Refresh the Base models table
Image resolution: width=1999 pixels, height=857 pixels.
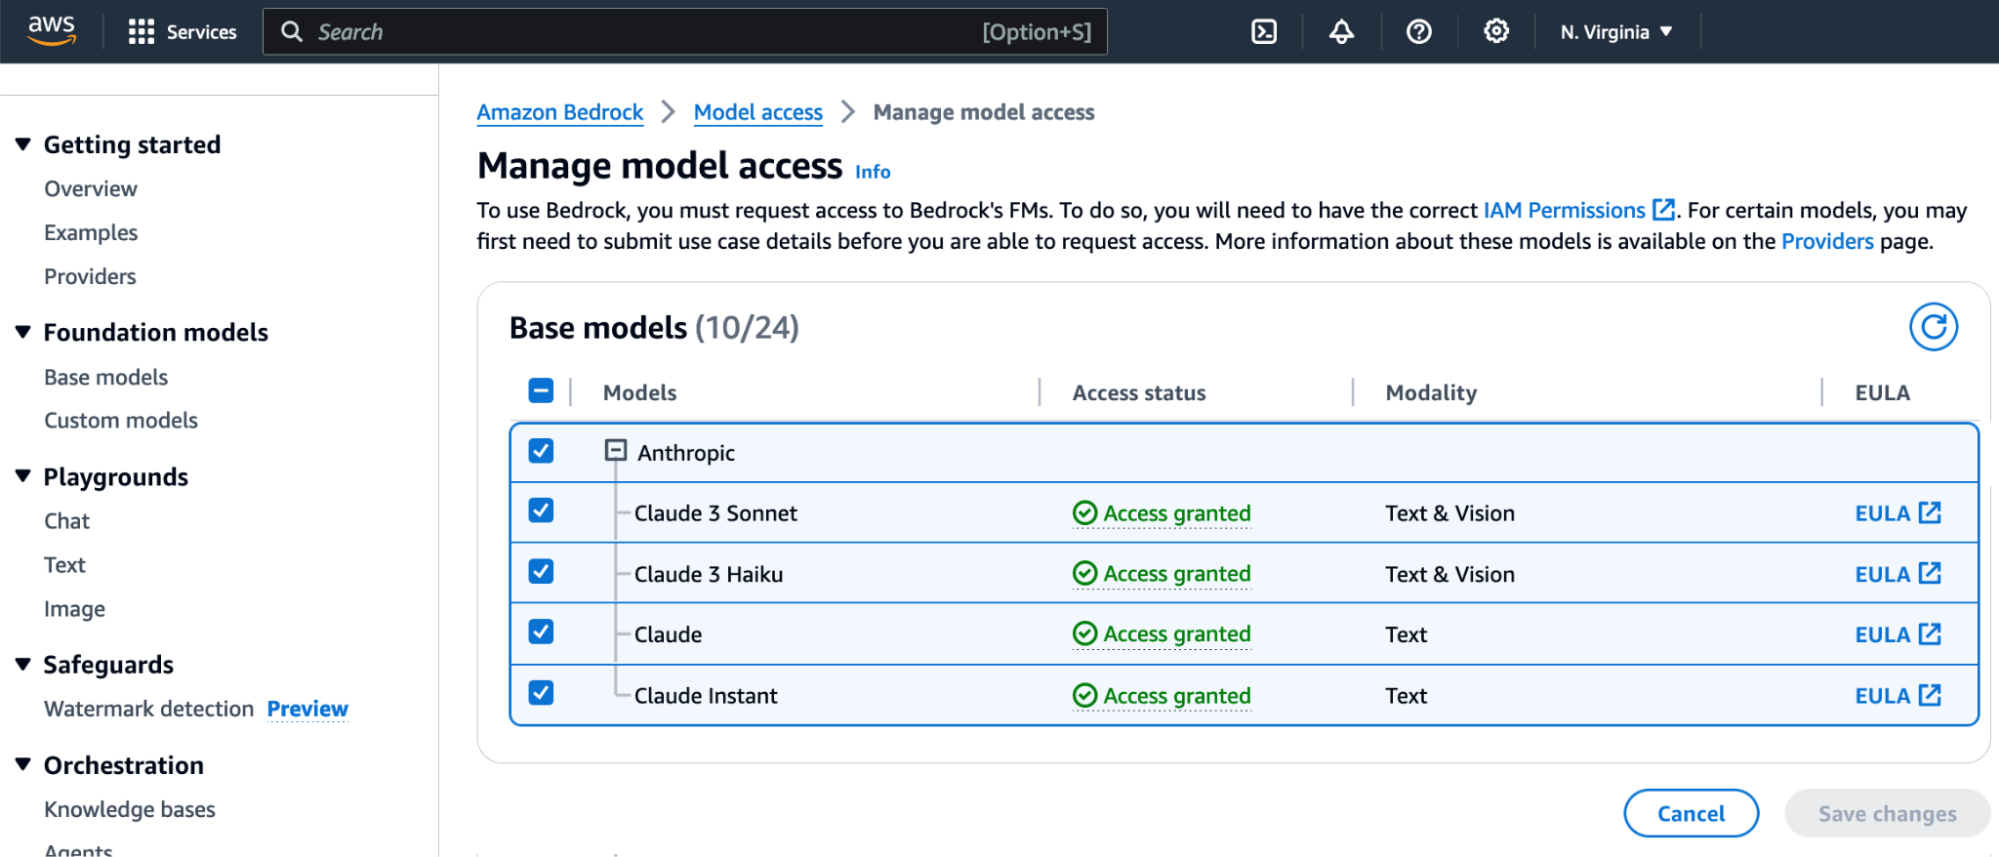(1932, 327)
